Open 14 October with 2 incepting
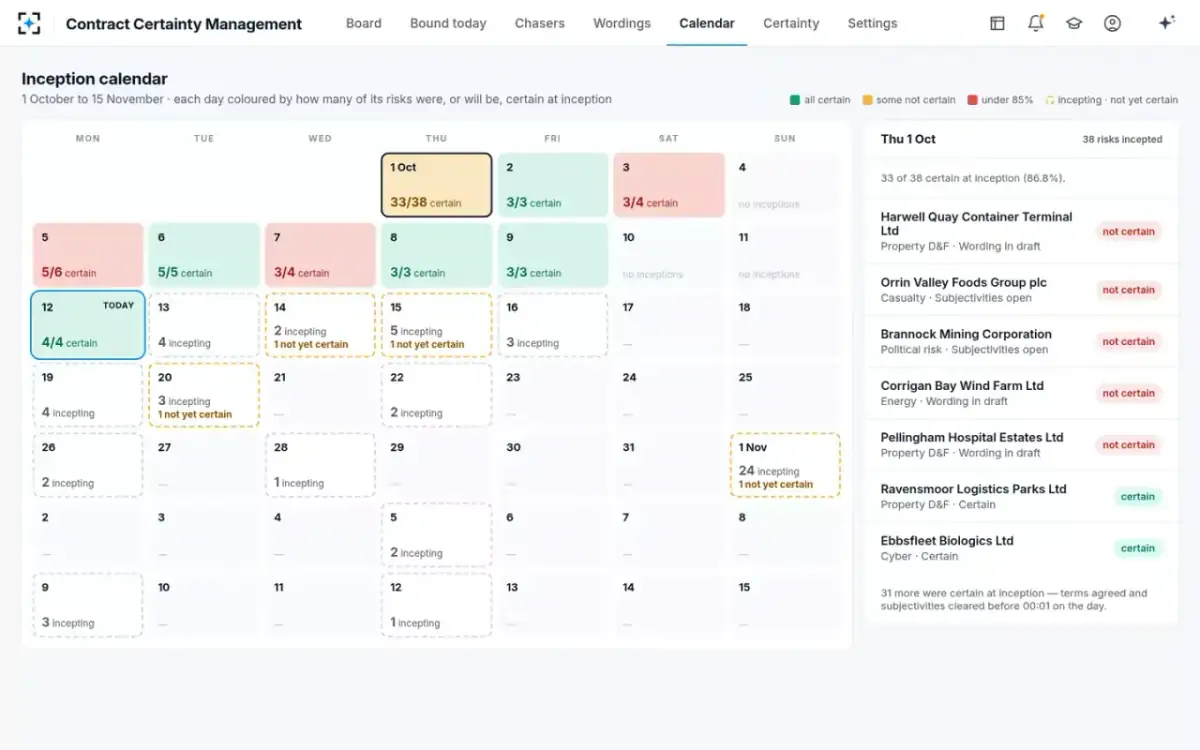This screenshot has width=1200, height=750. [x=320, y=325]
